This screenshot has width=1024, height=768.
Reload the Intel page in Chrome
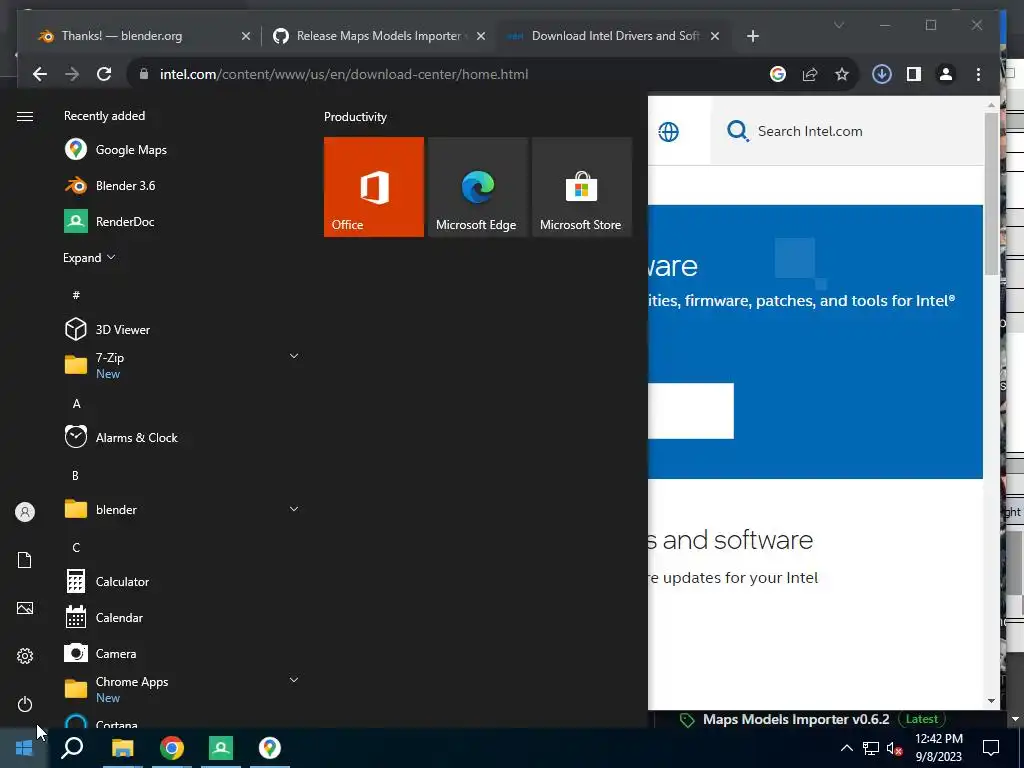[x=104, y=74]
